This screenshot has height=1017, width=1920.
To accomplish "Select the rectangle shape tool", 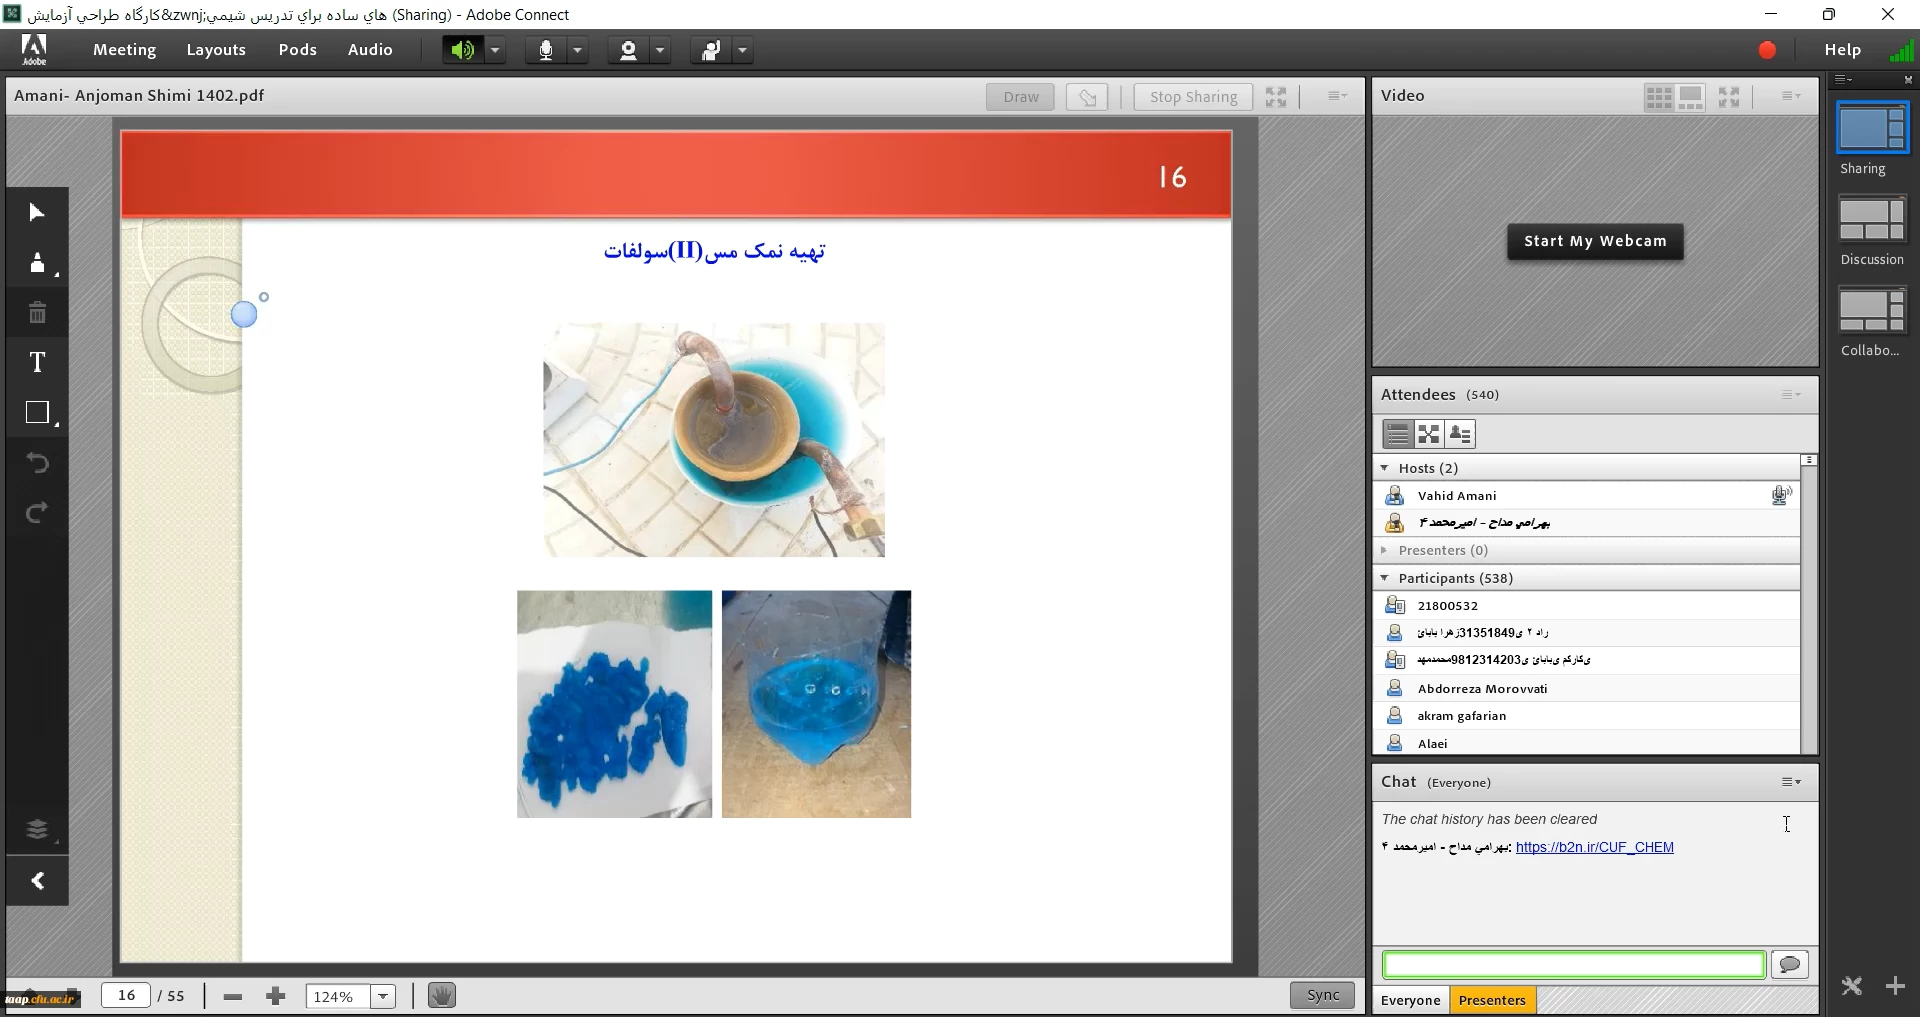I will tap(37, 413).
